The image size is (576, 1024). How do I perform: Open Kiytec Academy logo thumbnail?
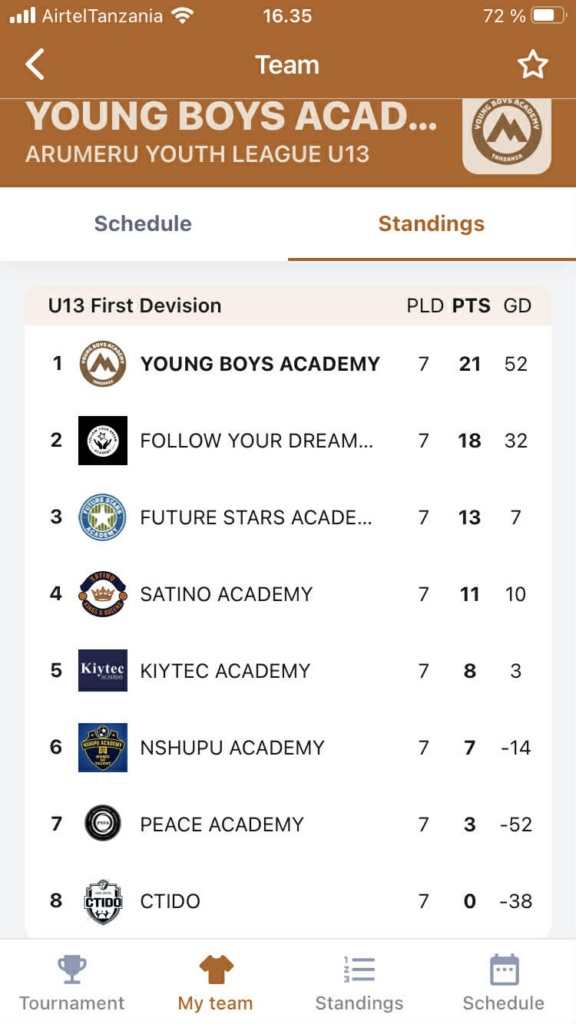[103, 670]
